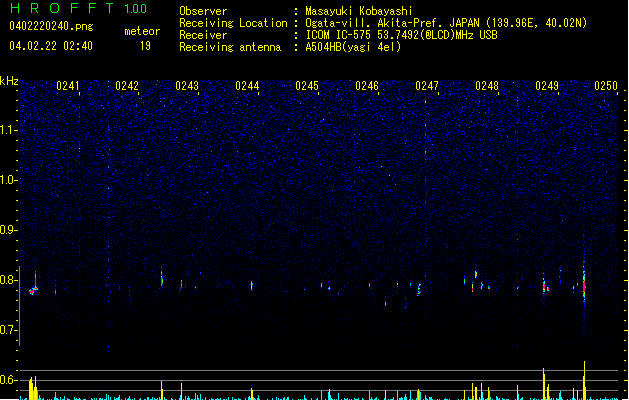
Task: Click the 0241 time marker
Action: coord(68,86)
